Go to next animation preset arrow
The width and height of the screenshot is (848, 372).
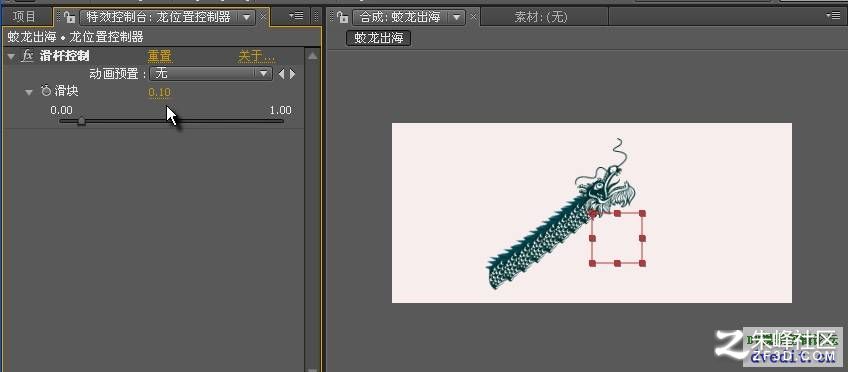[293, 74]
